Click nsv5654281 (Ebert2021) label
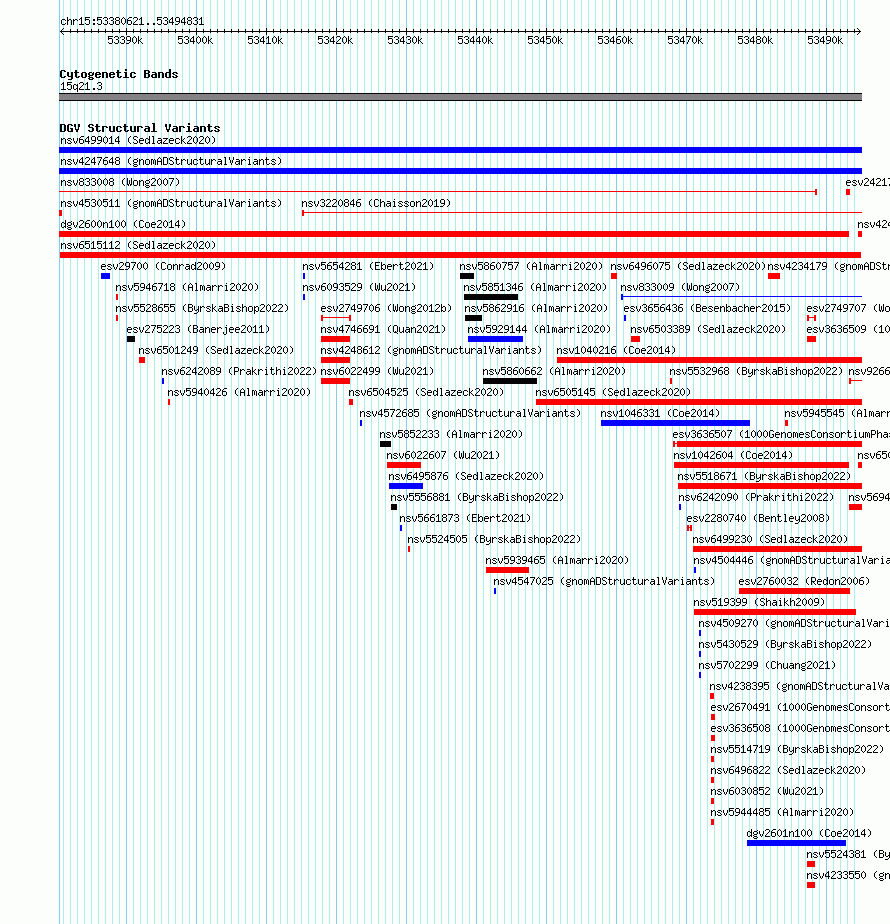Image resolution: width=890 pixels, height=924 pixels. coord(368,266)
